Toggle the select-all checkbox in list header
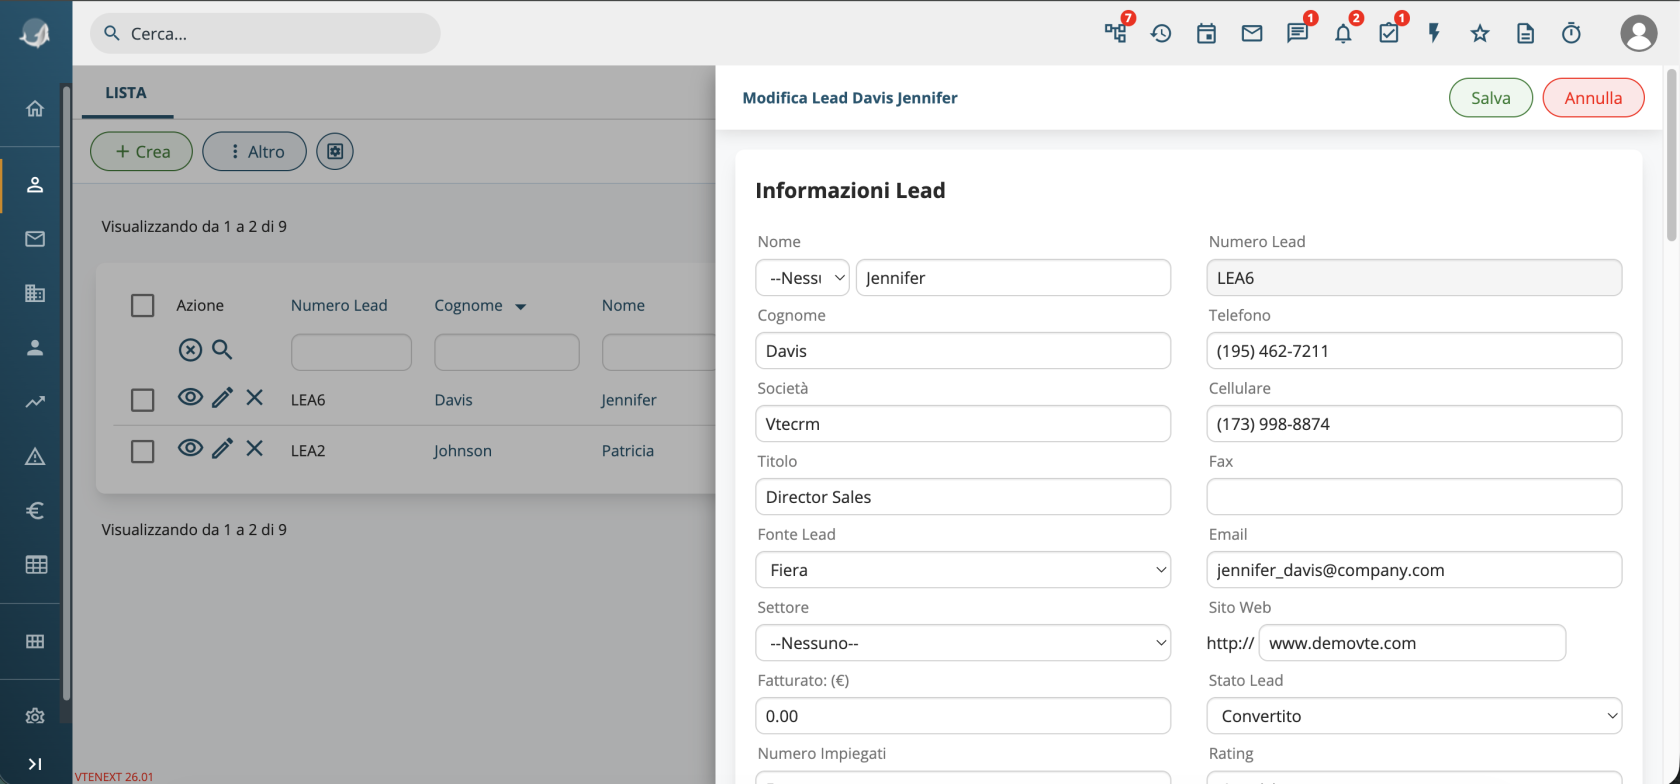Viewport: 1680px width, 784px height. click(143, 305)
